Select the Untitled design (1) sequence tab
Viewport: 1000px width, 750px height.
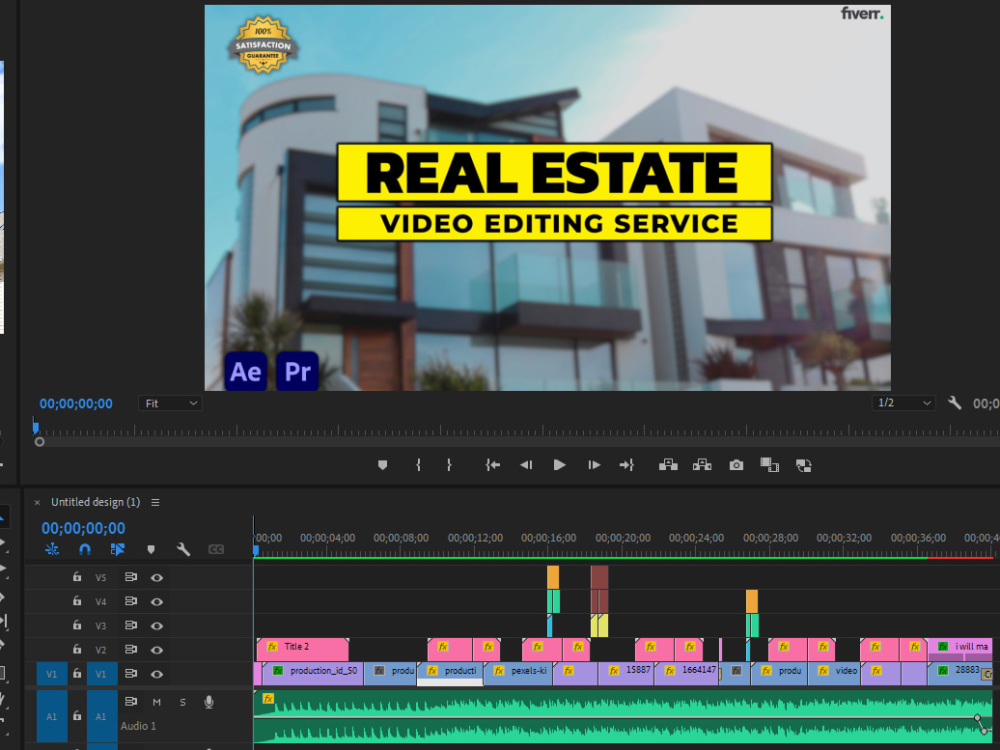click(96, 503)
